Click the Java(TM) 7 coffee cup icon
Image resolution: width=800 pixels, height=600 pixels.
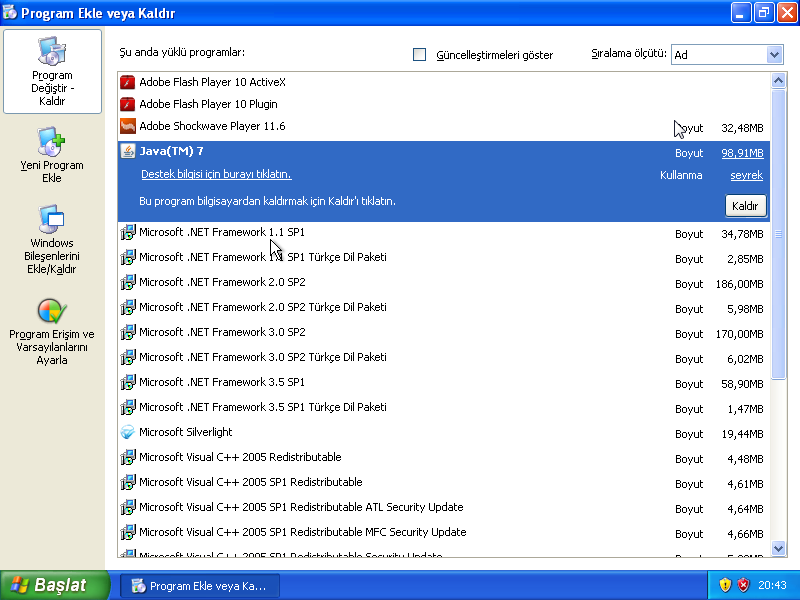(128, 151)
